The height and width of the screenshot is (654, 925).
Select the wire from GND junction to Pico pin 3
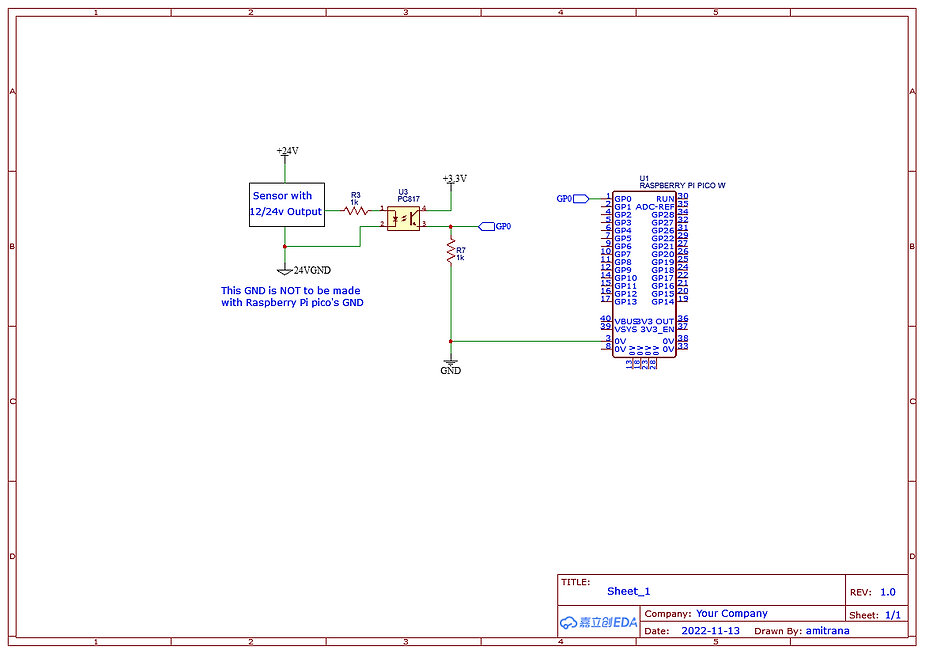[526, 341]
